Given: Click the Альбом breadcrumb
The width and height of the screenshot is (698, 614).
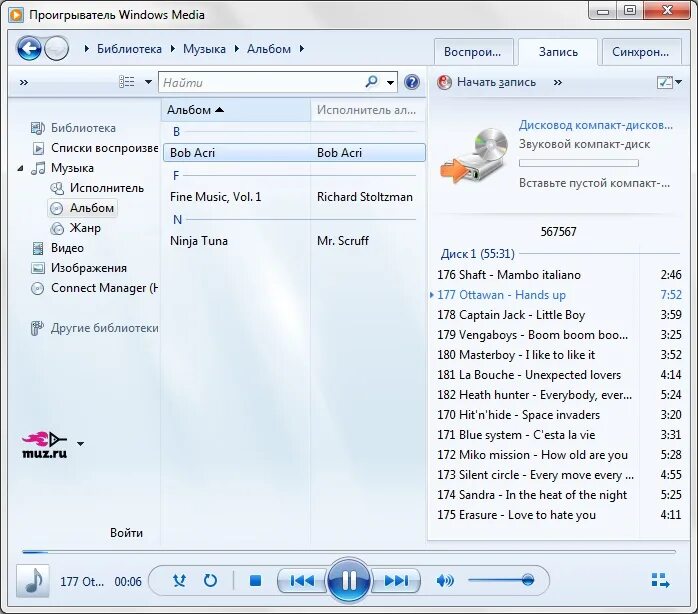Looking at the screenshot, I should pyautogui.click(x=269, y=49).
